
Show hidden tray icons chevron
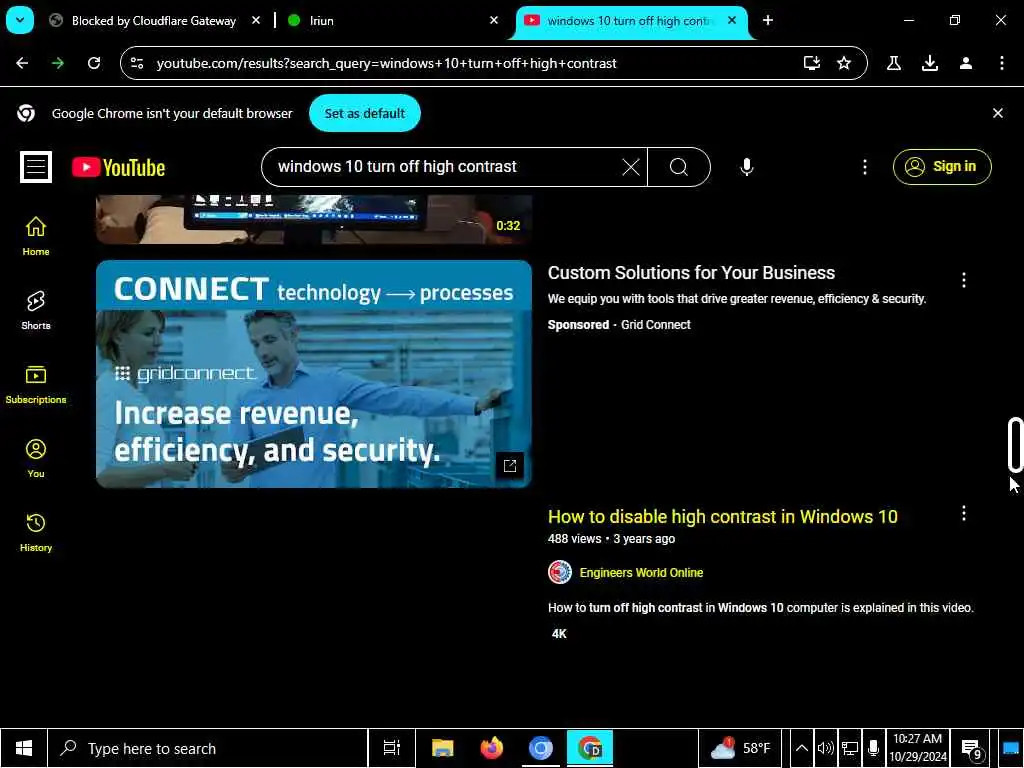(x=801, y=748)
